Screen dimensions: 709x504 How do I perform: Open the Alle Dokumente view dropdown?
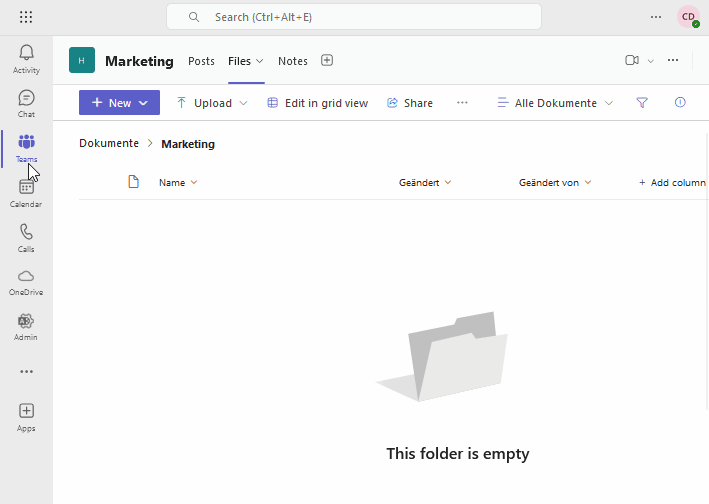click(555, 103)
